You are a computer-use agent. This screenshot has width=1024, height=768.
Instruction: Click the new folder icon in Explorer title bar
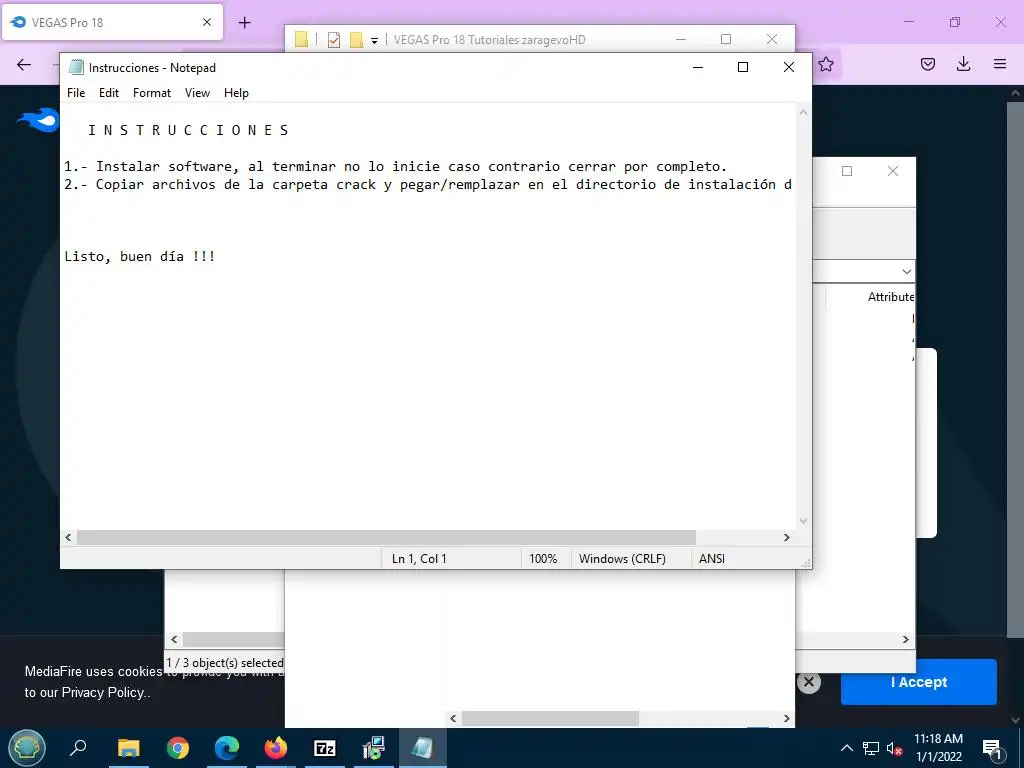pyautogui.click(x=356, y=40)
